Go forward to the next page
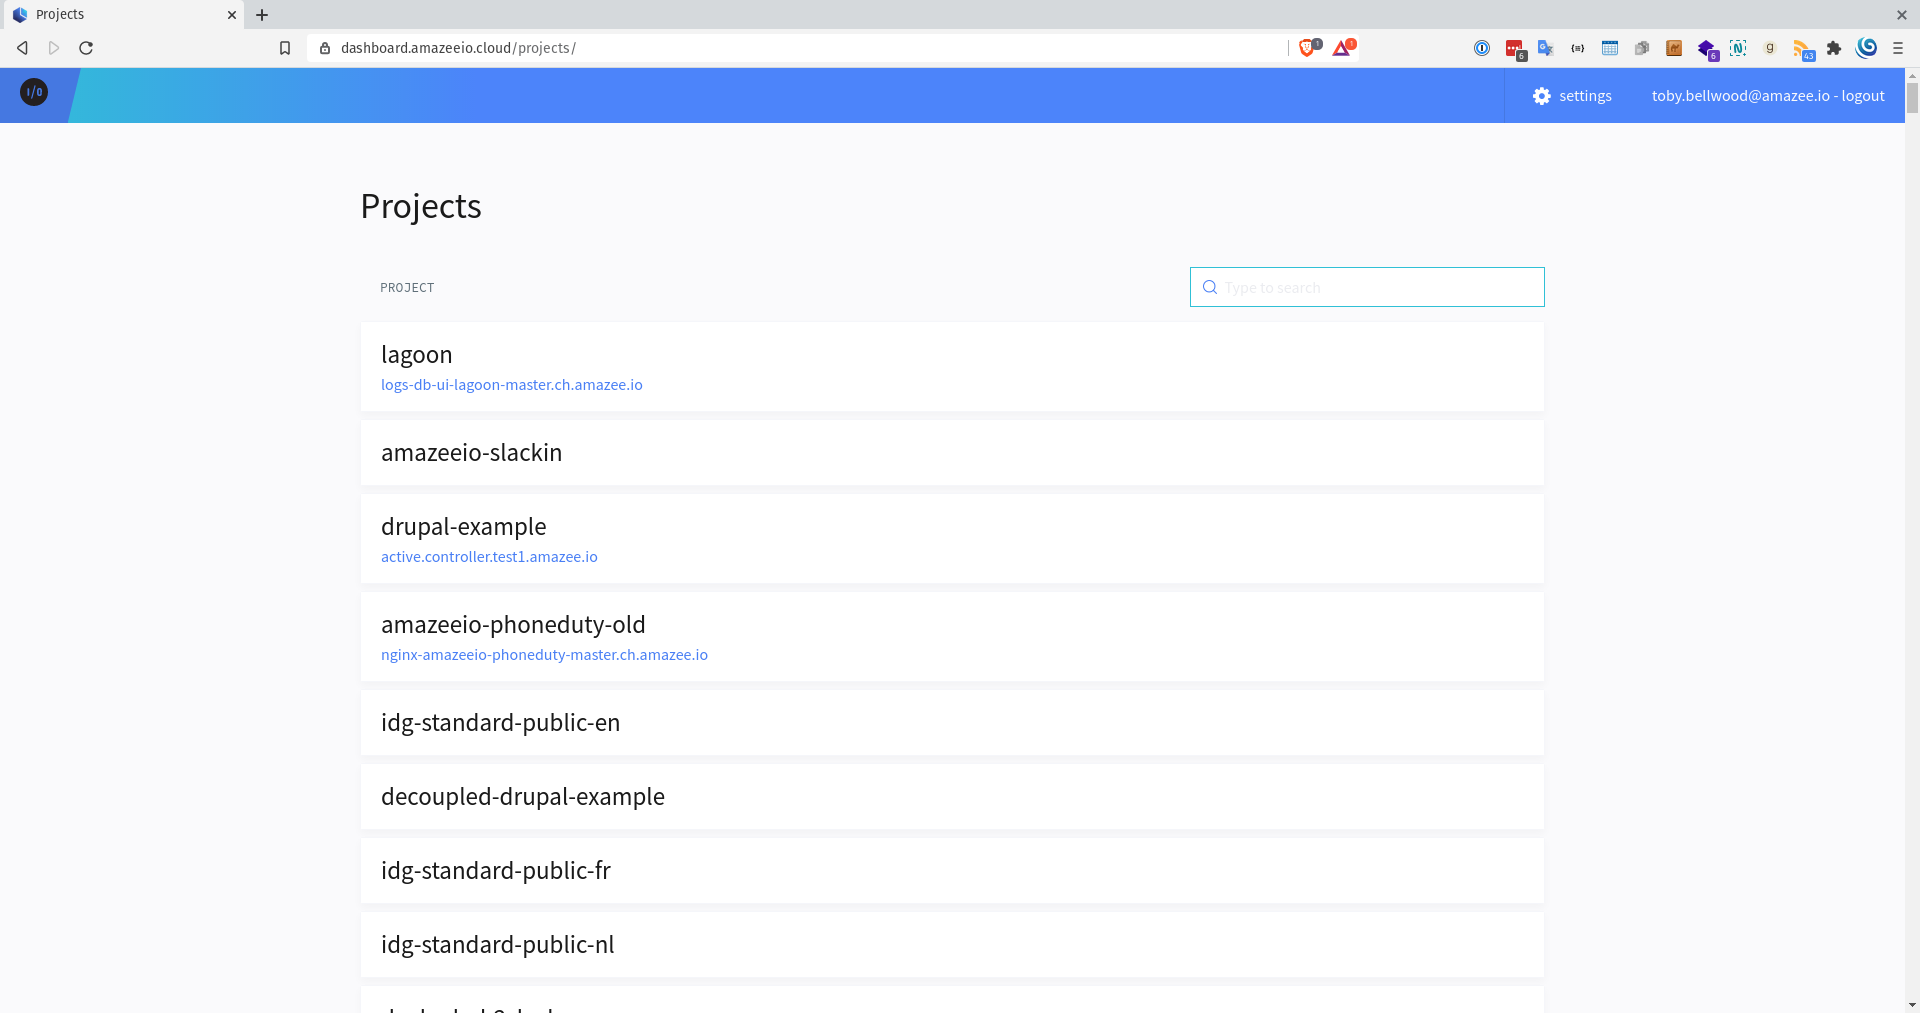 54,48
